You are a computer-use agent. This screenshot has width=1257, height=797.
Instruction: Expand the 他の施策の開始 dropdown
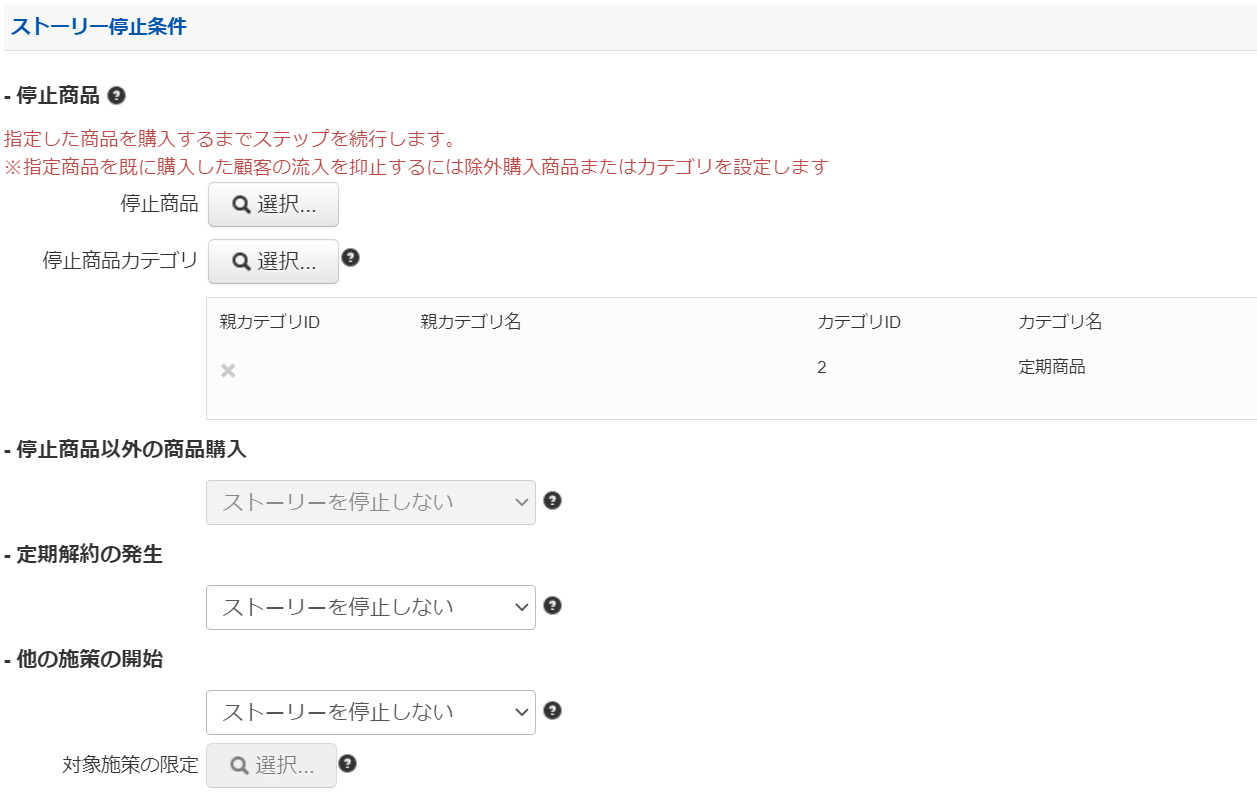[370, 712]
